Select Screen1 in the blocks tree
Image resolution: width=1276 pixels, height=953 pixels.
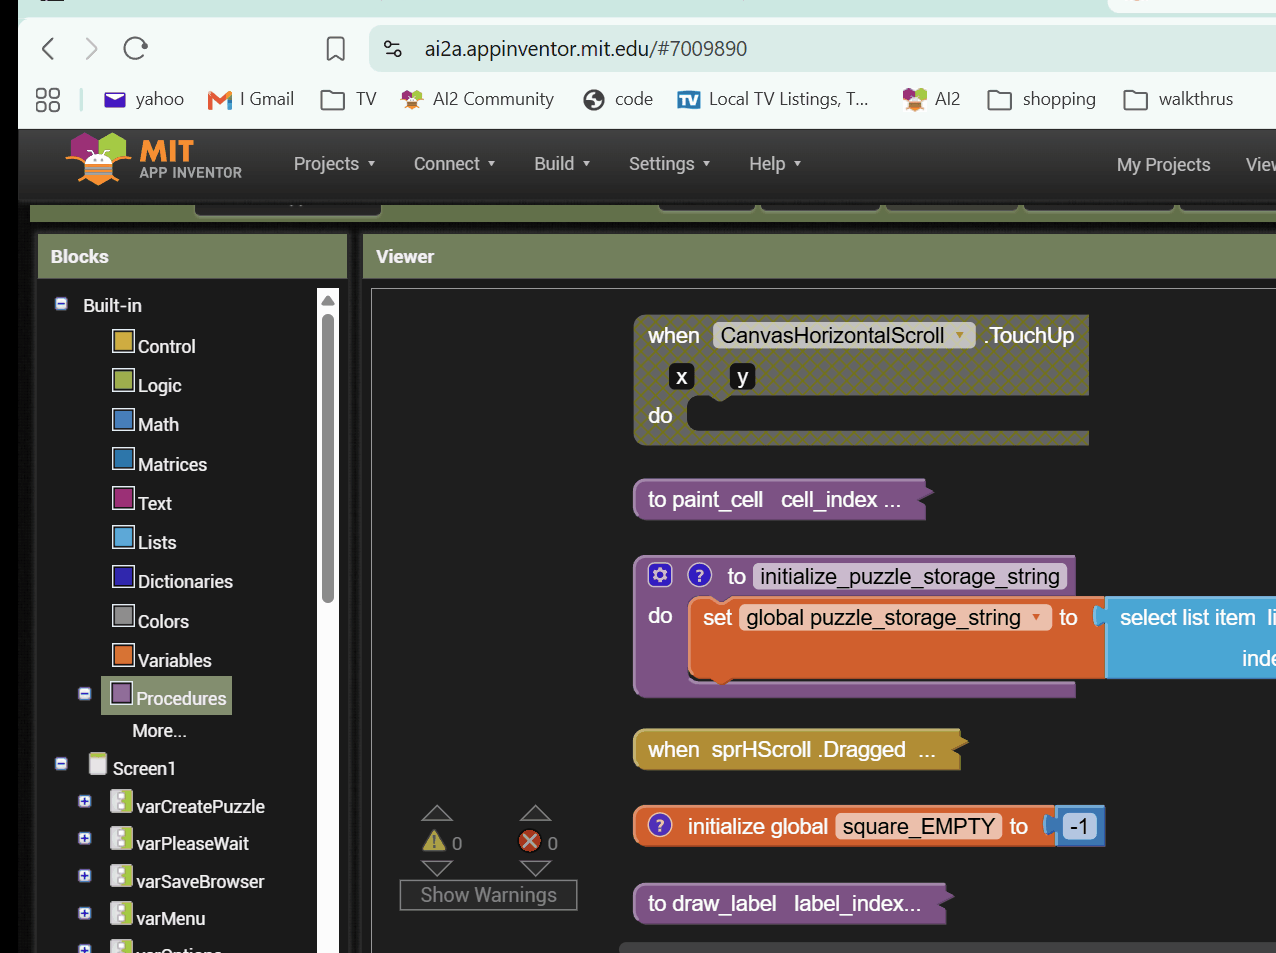click(x=133, y=767)
